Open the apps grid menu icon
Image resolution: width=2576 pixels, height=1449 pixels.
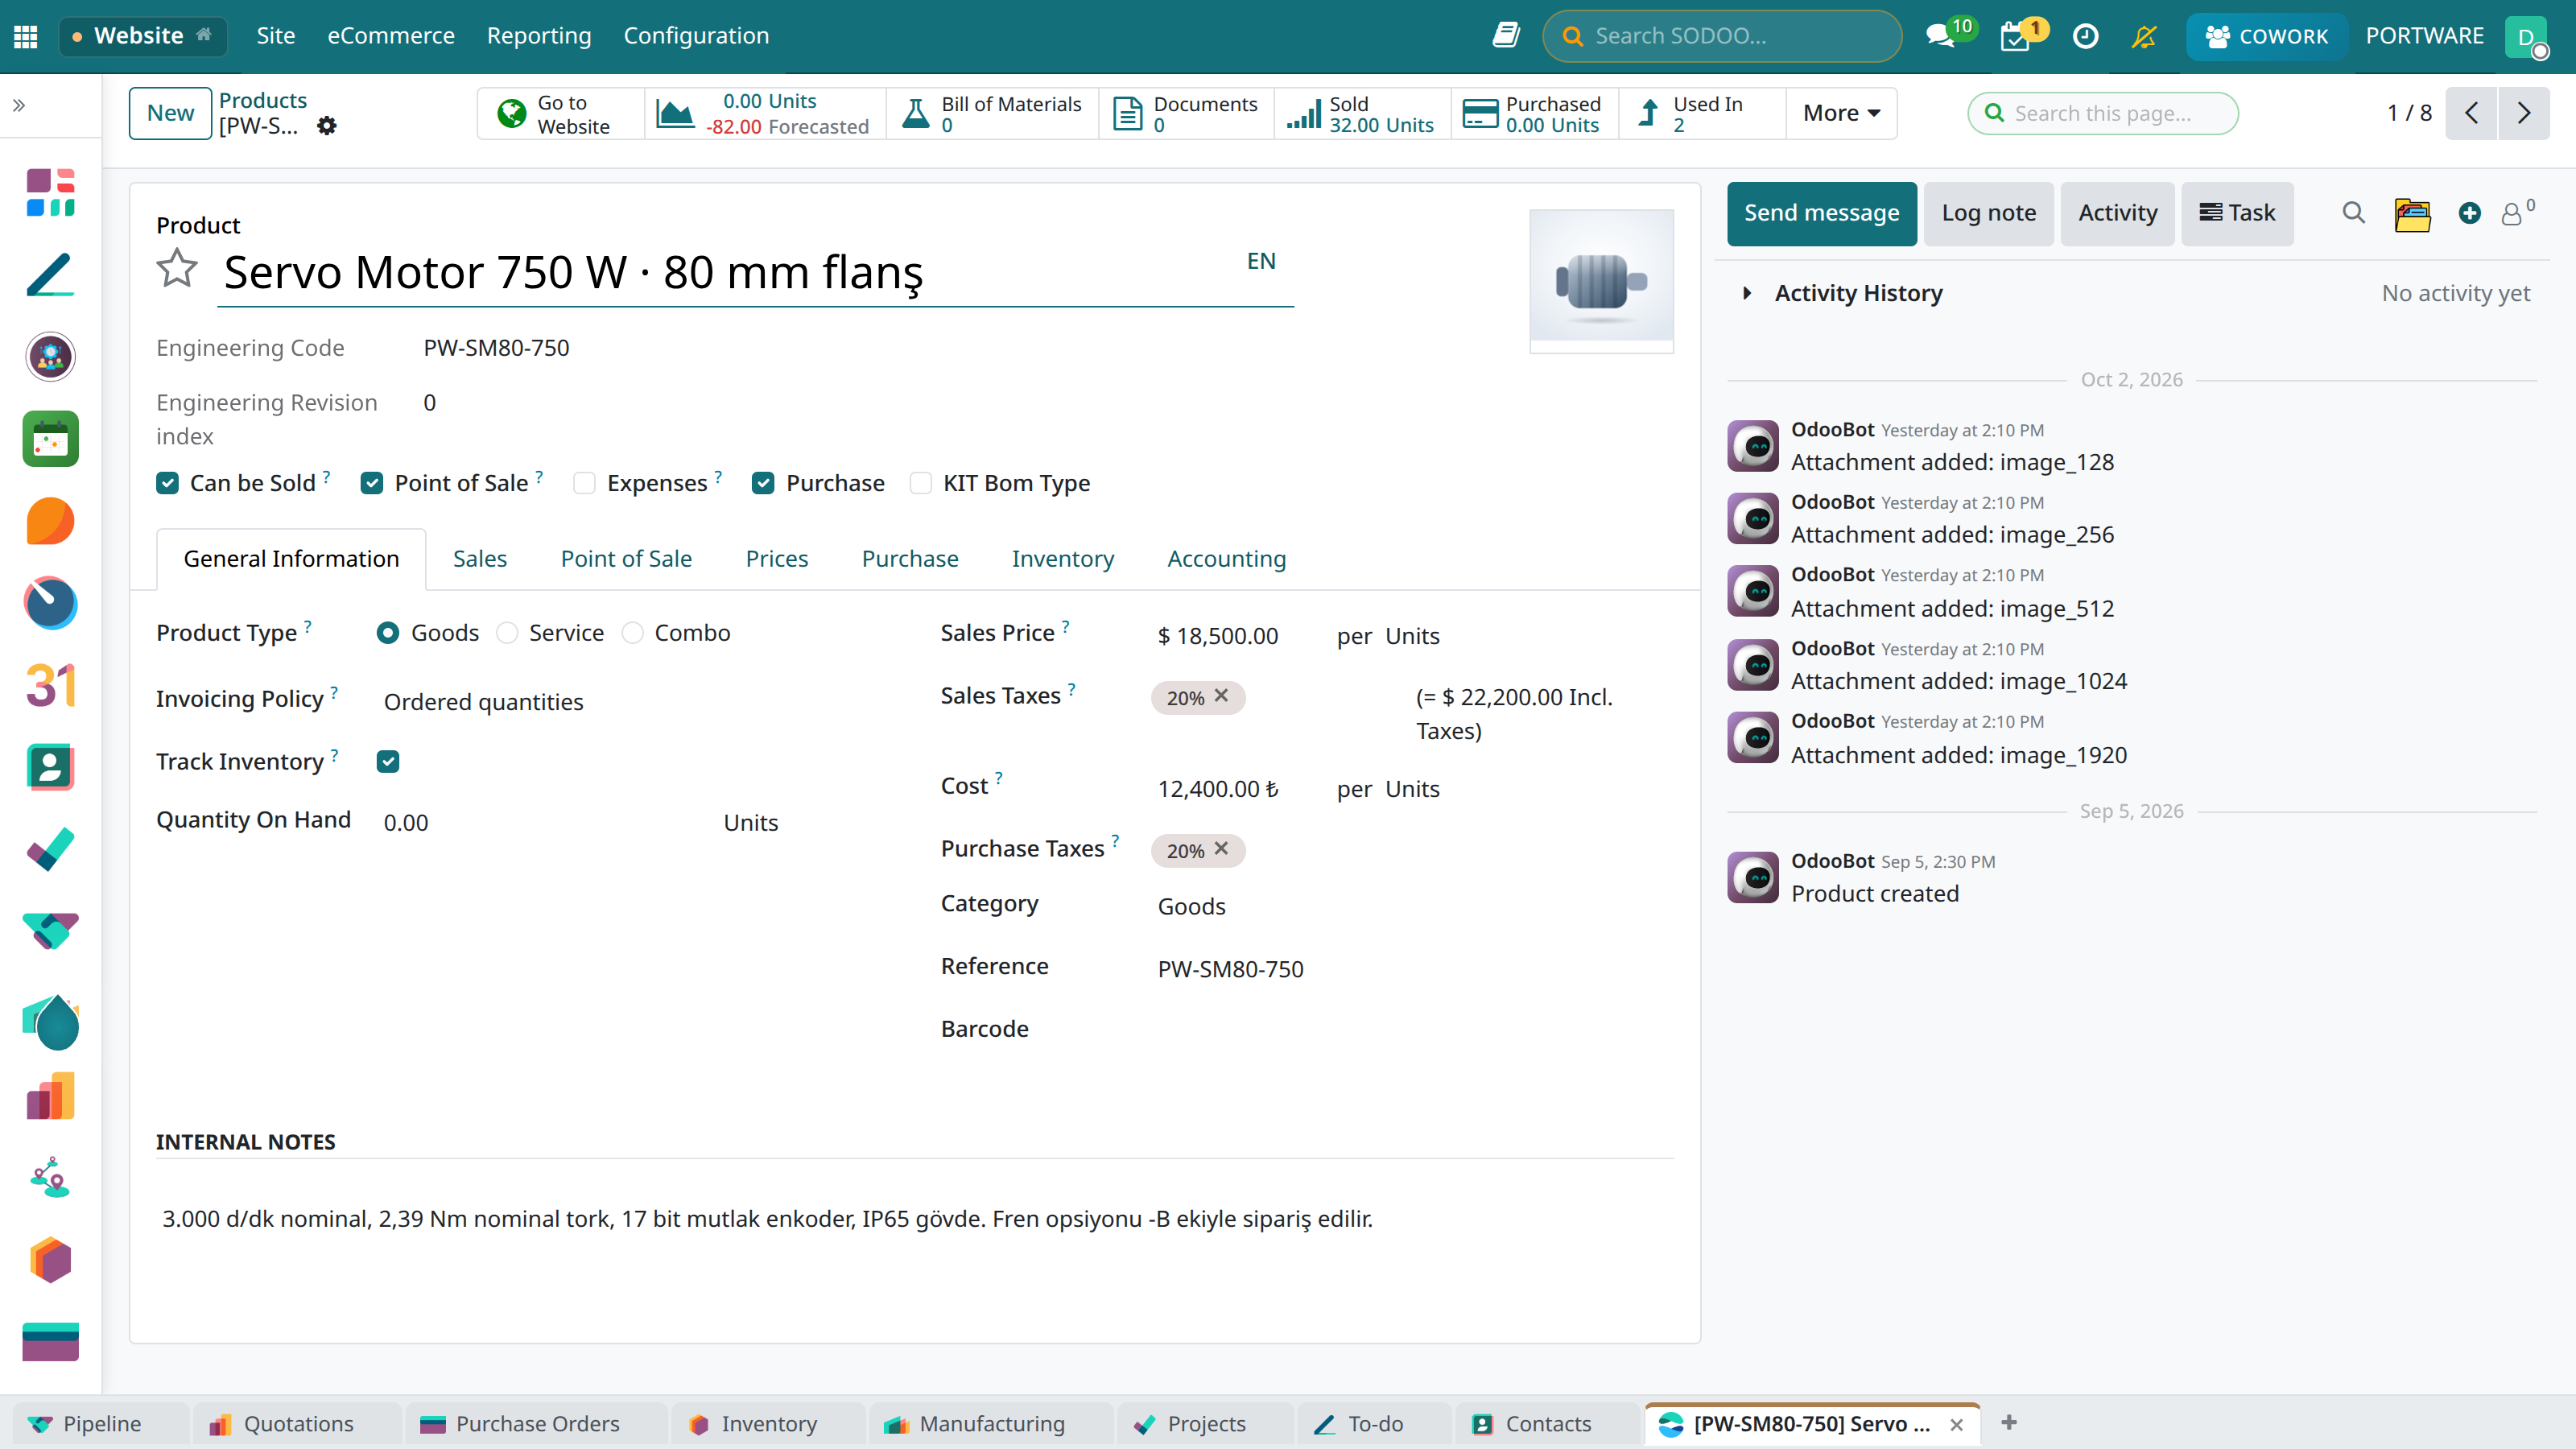point(26,36)
